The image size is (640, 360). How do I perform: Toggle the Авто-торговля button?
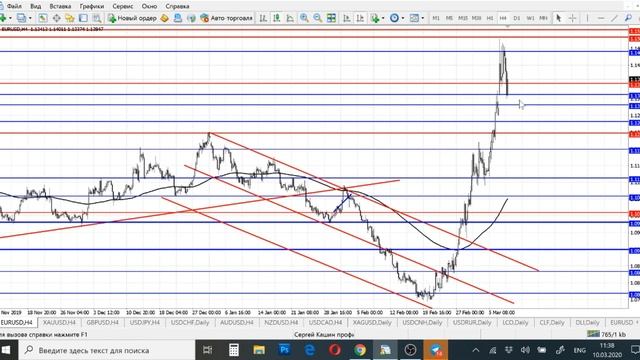(227, 18)
